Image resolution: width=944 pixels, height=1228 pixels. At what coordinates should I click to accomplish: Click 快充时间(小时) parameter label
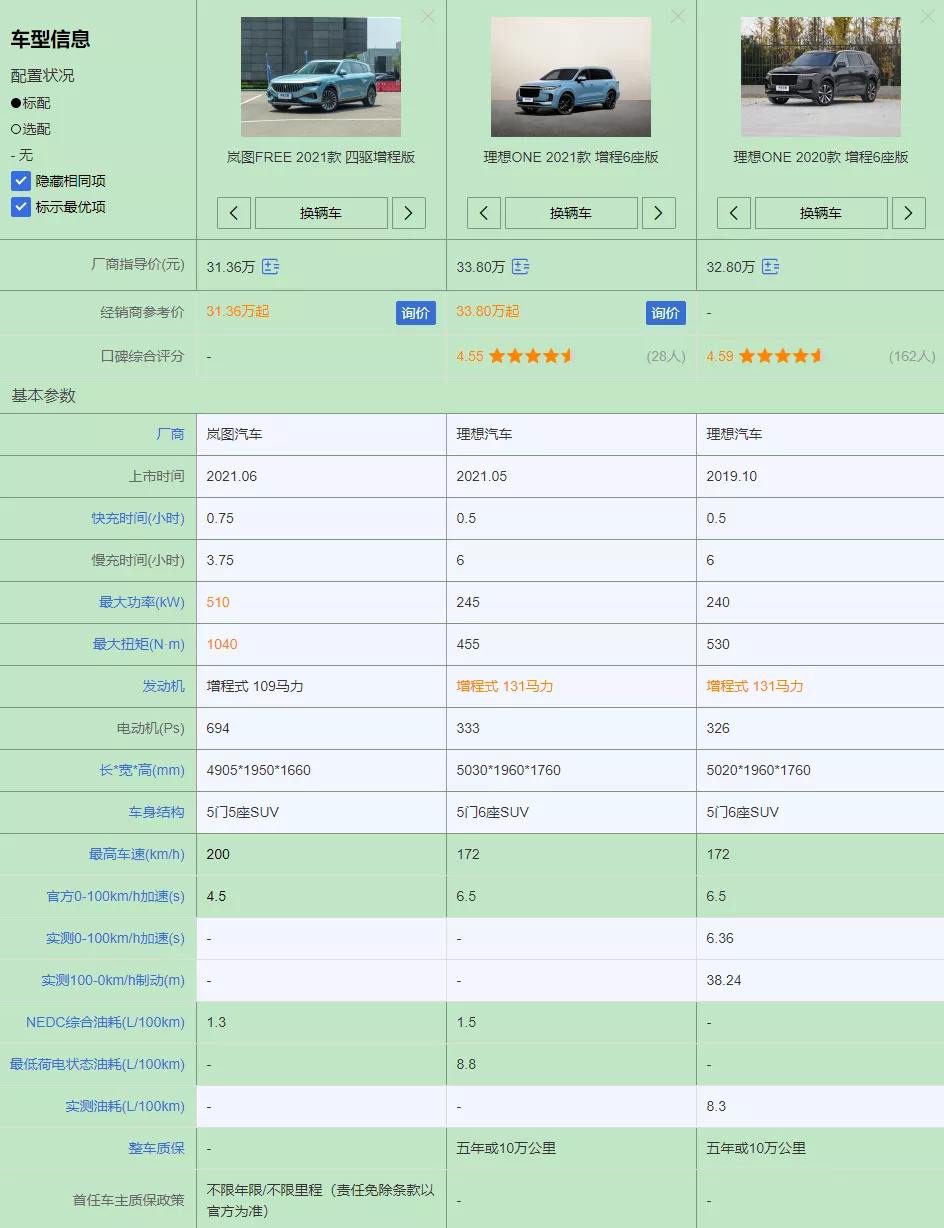tap(138, 518)
